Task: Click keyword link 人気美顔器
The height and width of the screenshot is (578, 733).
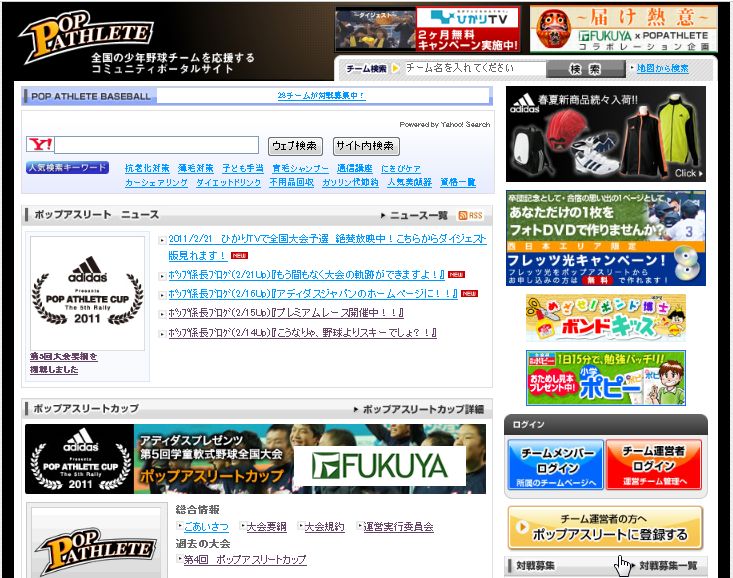Action: pyautogui.click(x=409, y=182)
